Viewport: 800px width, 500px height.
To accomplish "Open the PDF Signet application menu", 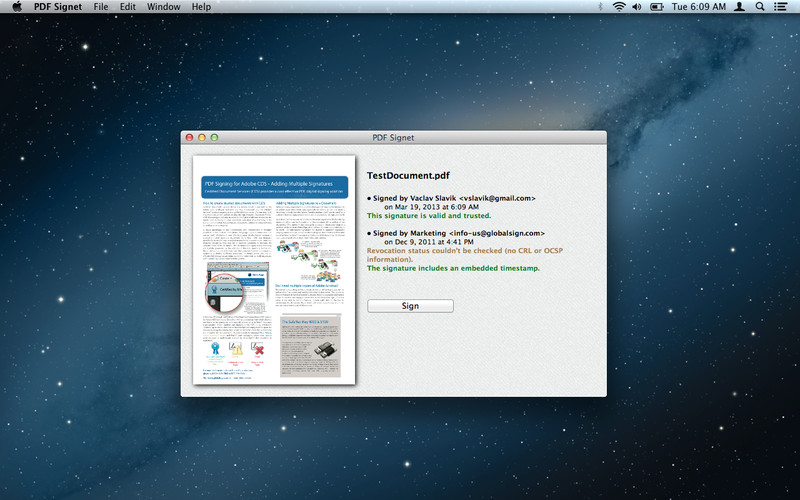I will click(x=58, y=7).
